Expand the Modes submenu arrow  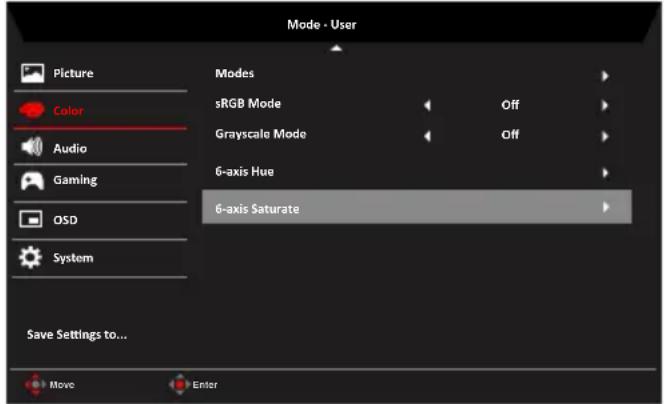pos(605,76)
